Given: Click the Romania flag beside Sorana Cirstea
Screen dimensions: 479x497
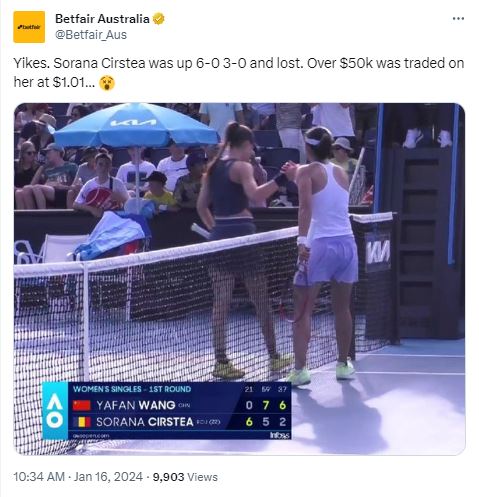Looking at the screenshot, I should pyautogui.click(x=82, y=422).
